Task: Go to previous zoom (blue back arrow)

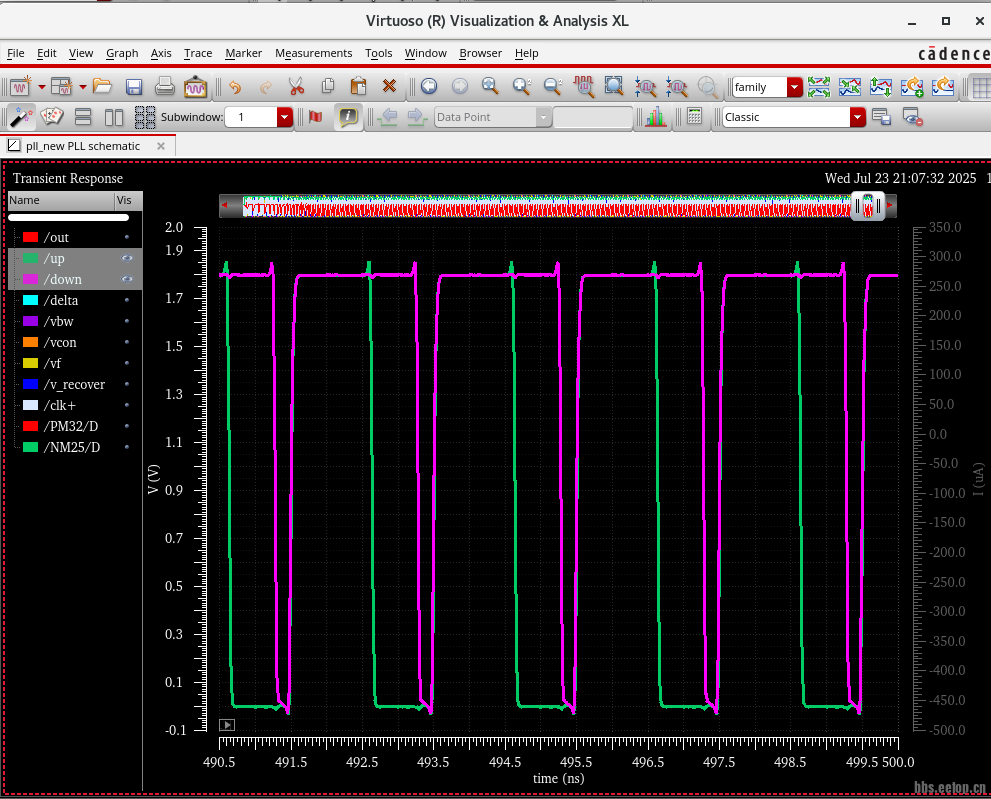Action: pyautogui.click(x=429, y=86)
